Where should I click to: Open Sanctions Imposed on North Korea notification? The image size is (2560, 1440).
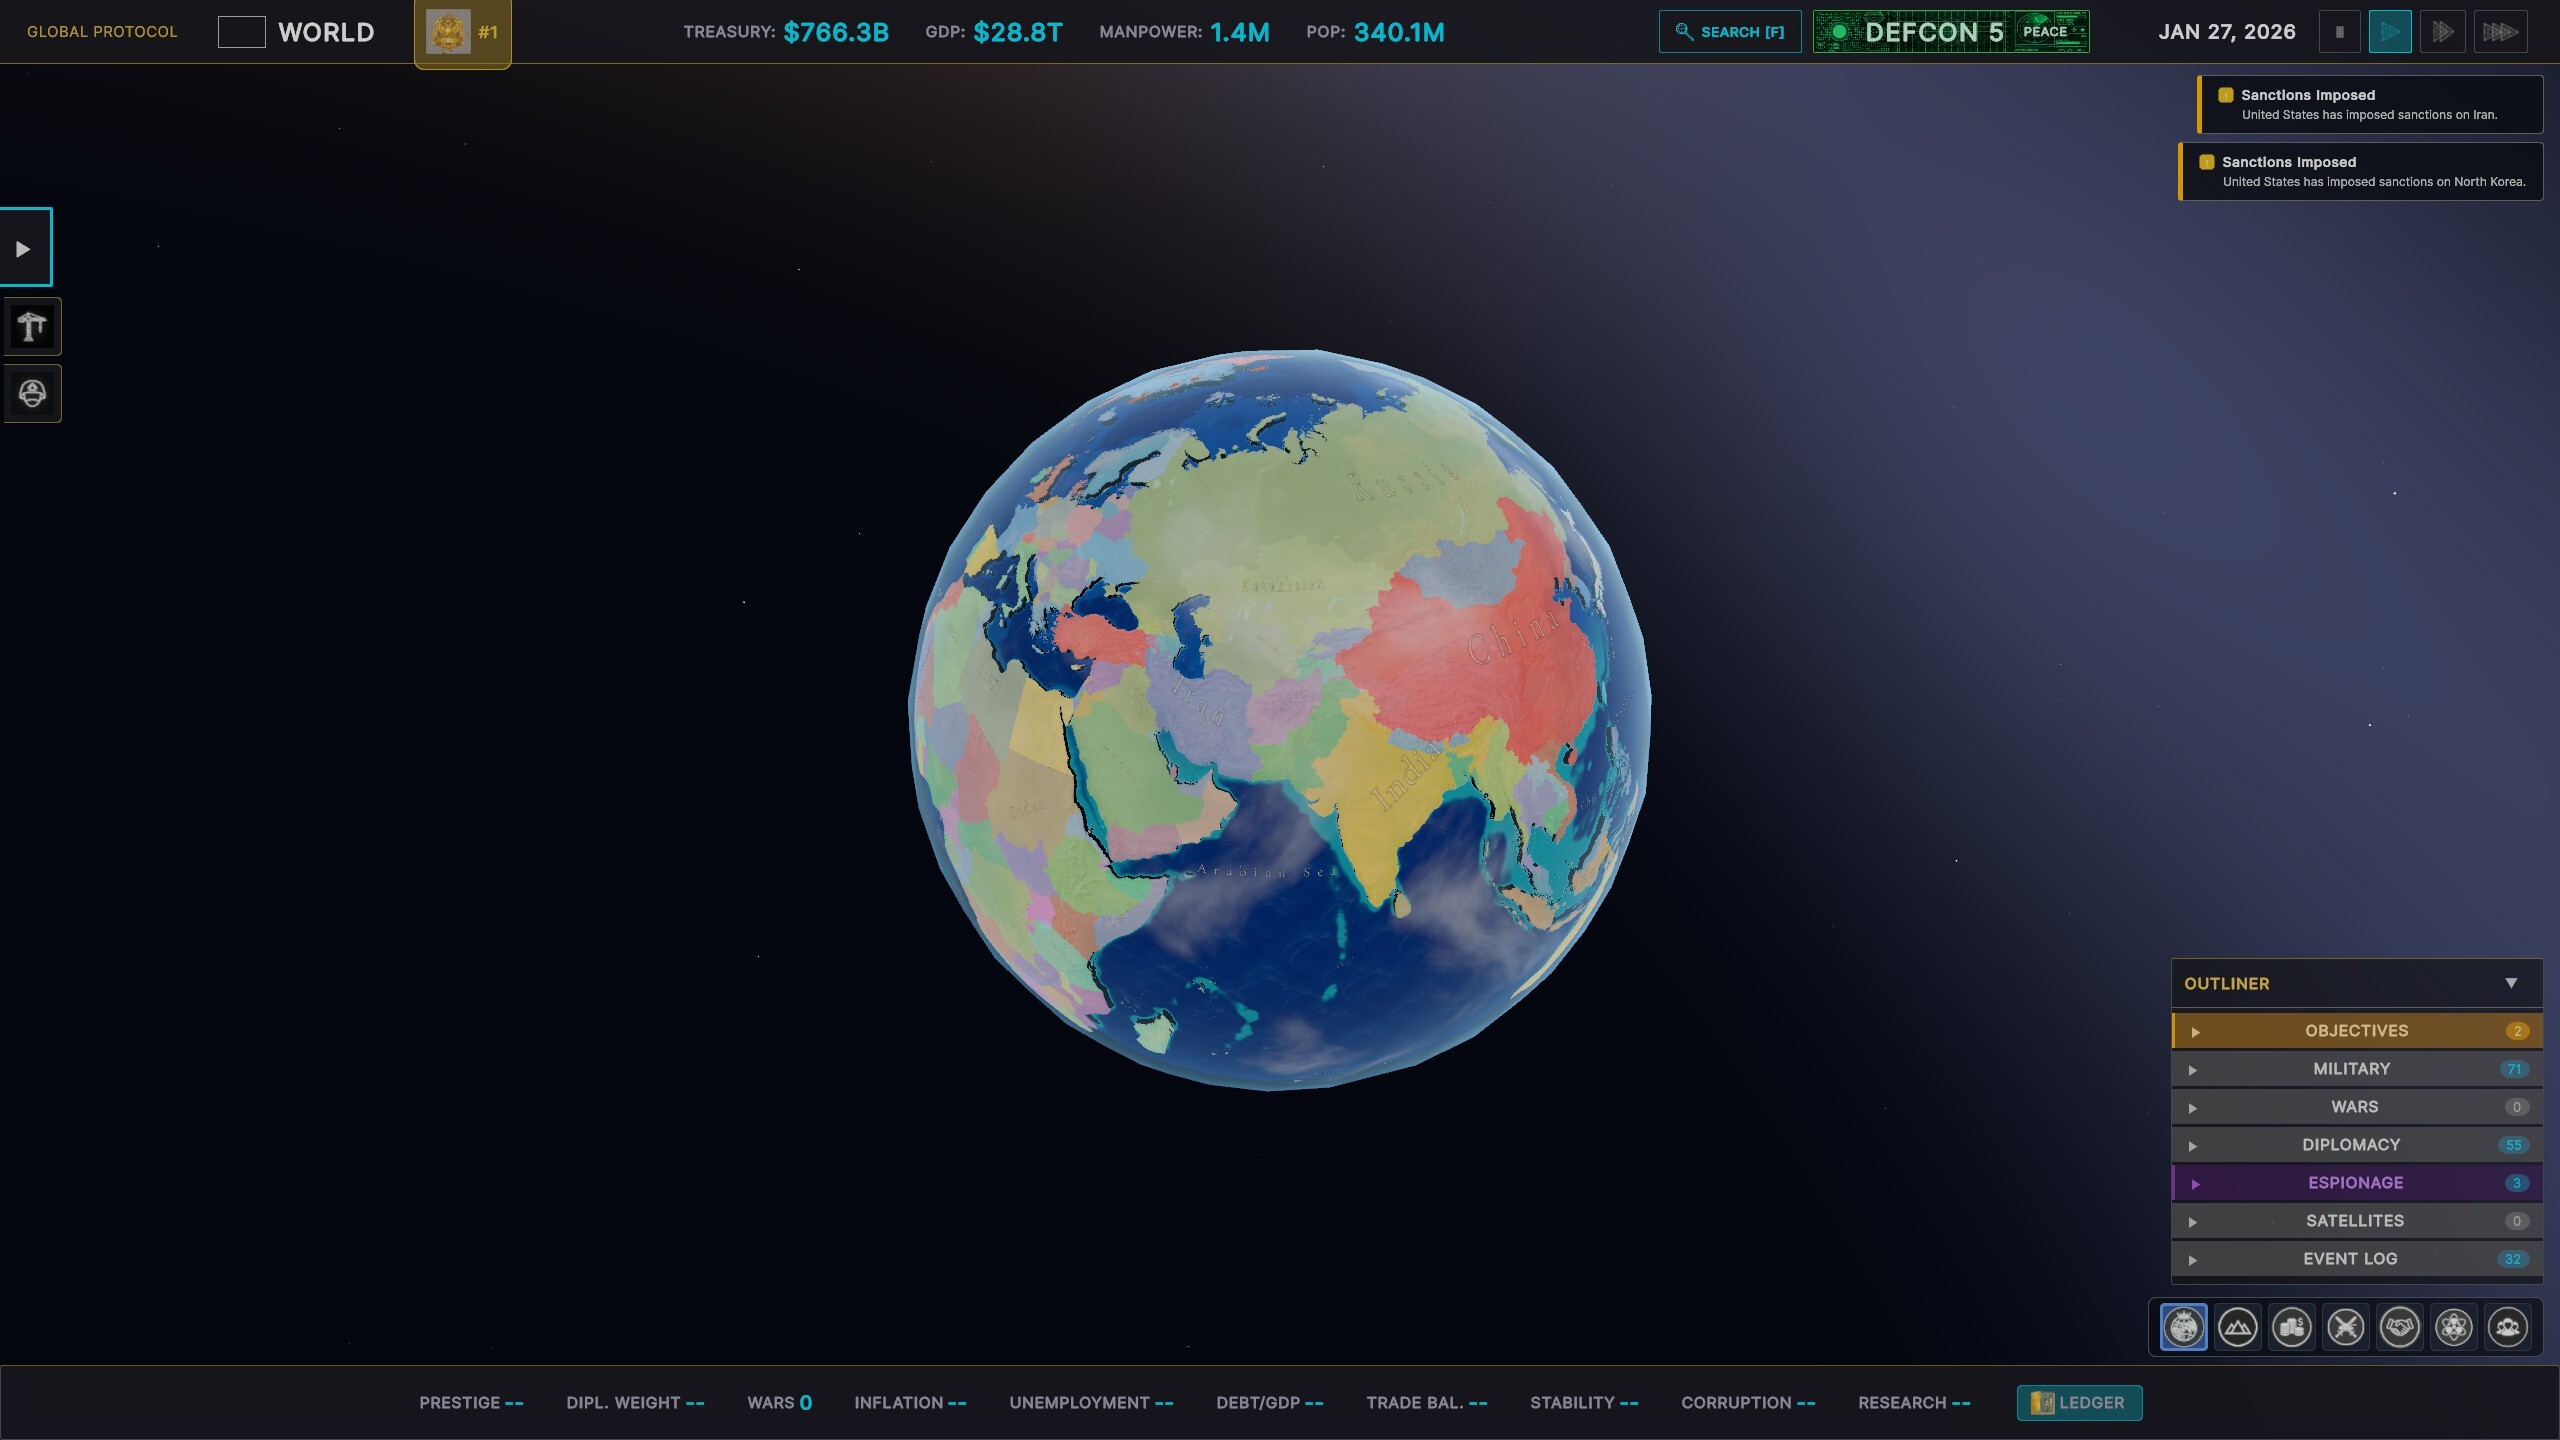(2361, 171)
